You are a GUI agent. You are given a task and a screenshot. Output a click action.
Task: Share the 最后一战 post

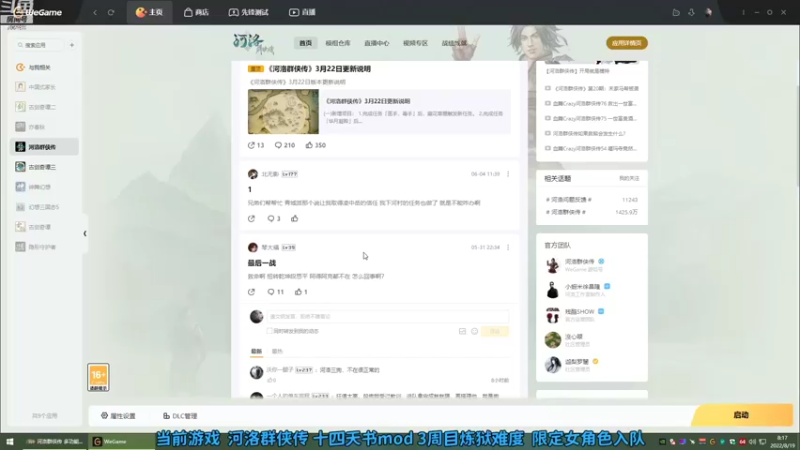pos(252,292)
